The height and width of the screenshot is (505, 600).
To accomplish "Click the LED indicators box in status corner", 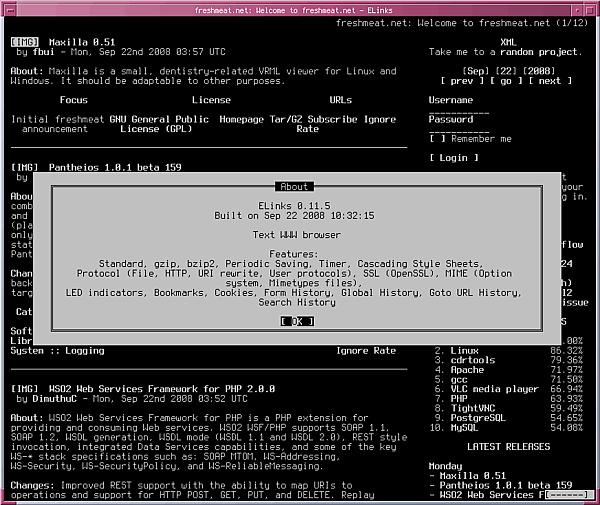I will coord(566,495).
